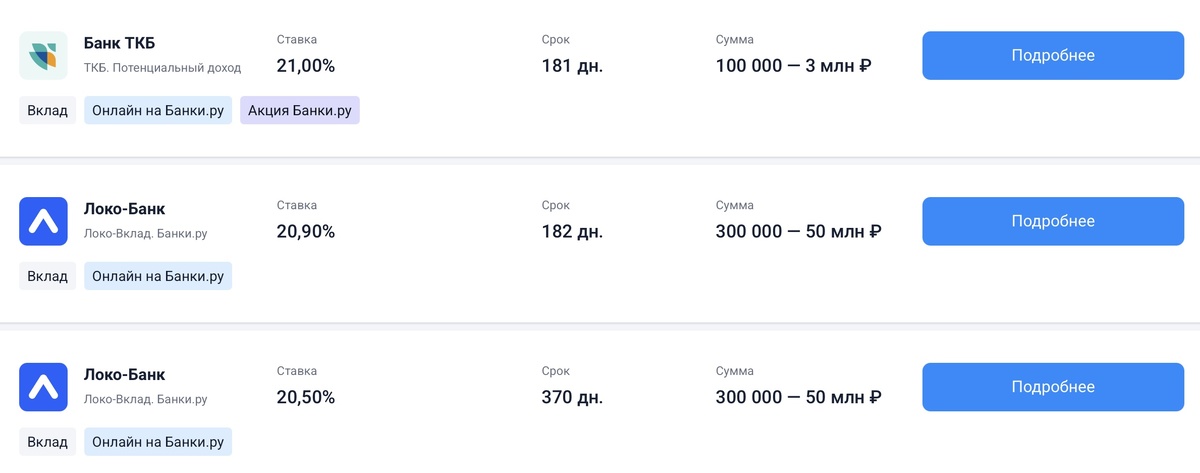Click Локо-Вклад. Банки.ру subtitle in 182-day offer
The image size is (1200, 473).
click(146, 234)
